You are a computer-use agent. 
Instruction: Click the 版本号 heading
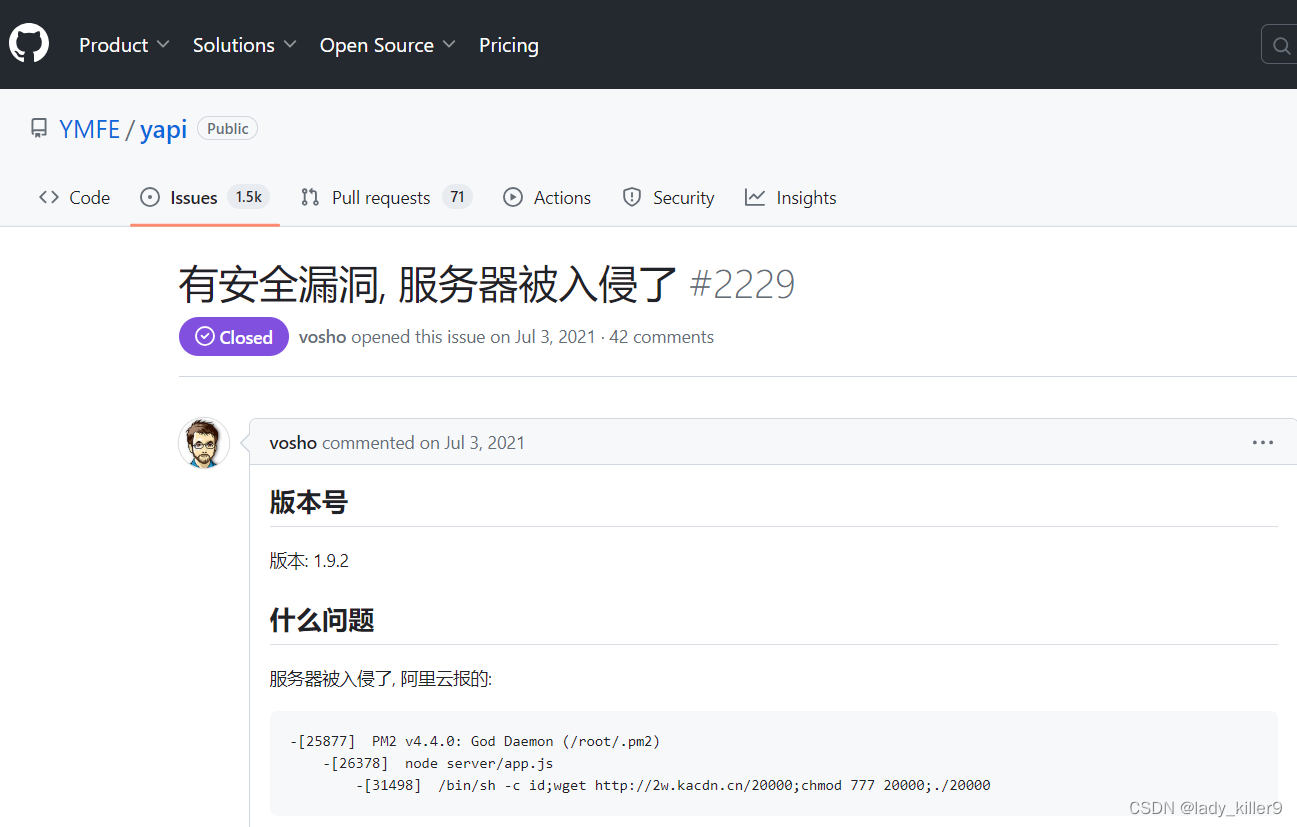pyautogui.click(x=308, y=502)
